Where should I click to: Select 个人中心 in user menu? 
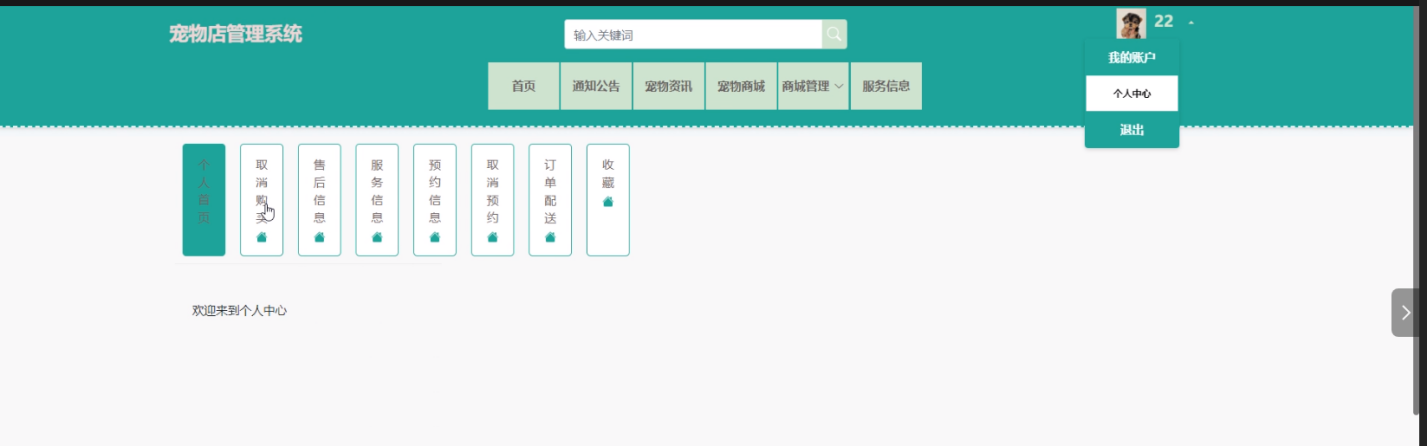pos(1132,93)
